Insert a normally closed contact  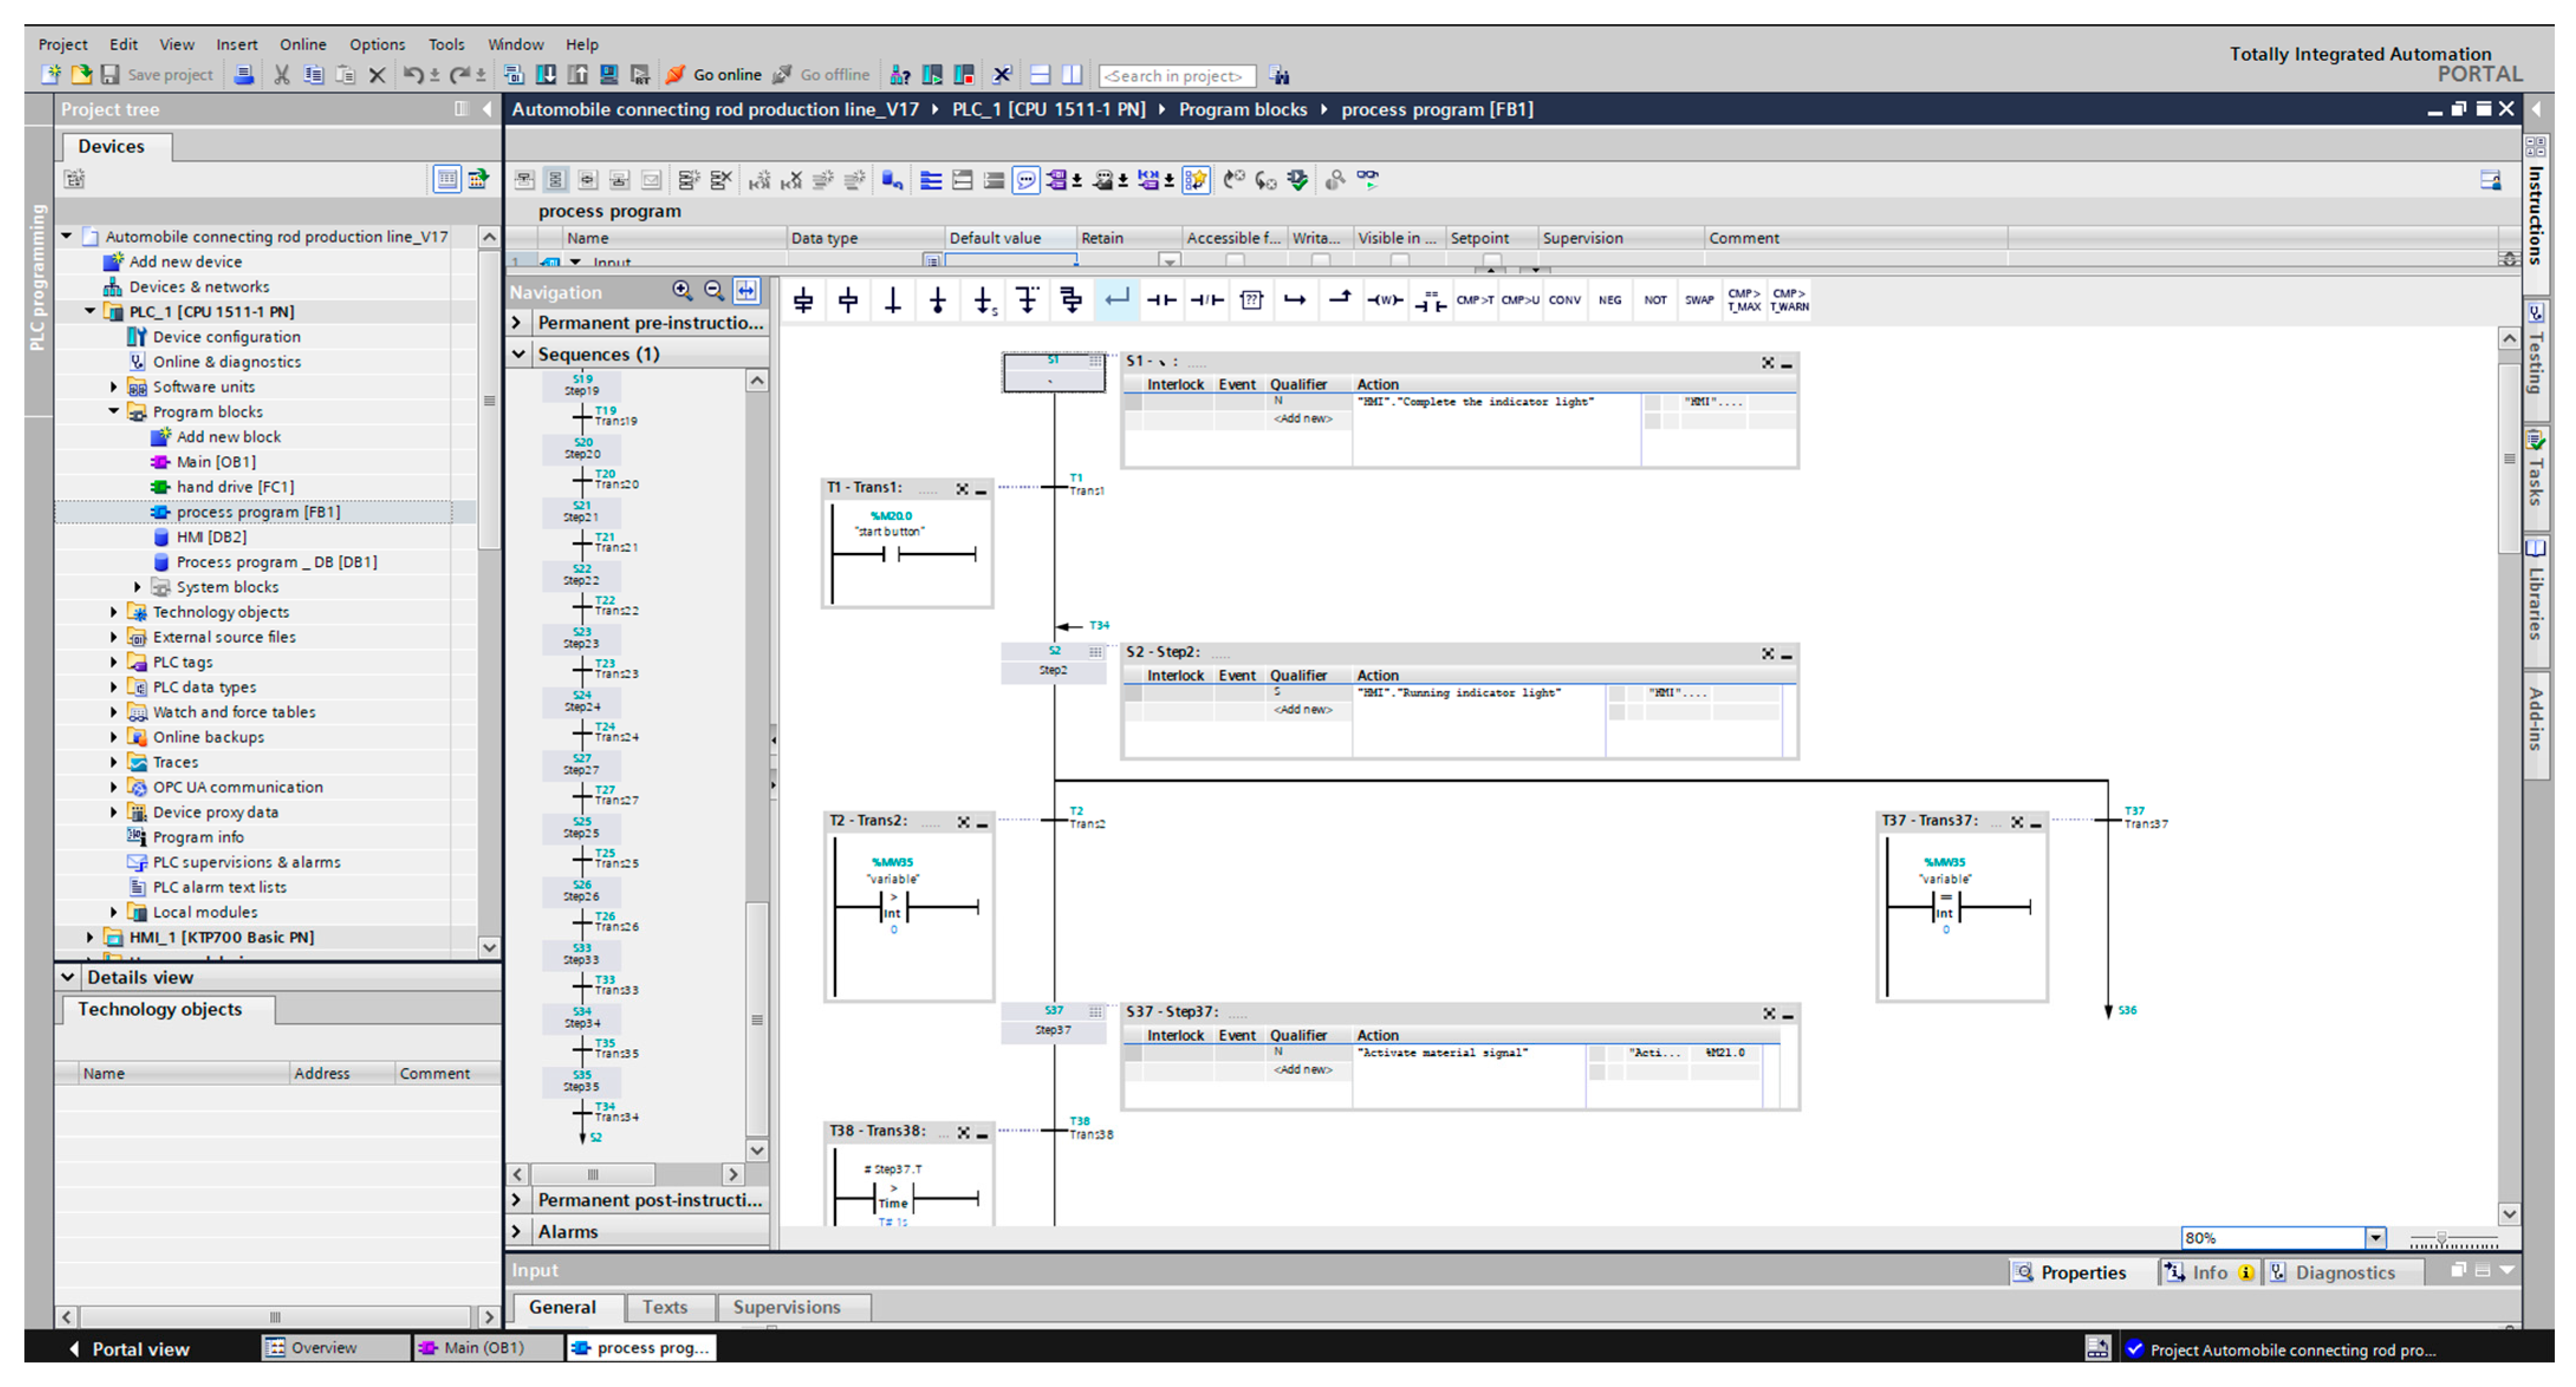coord(1206,300)
